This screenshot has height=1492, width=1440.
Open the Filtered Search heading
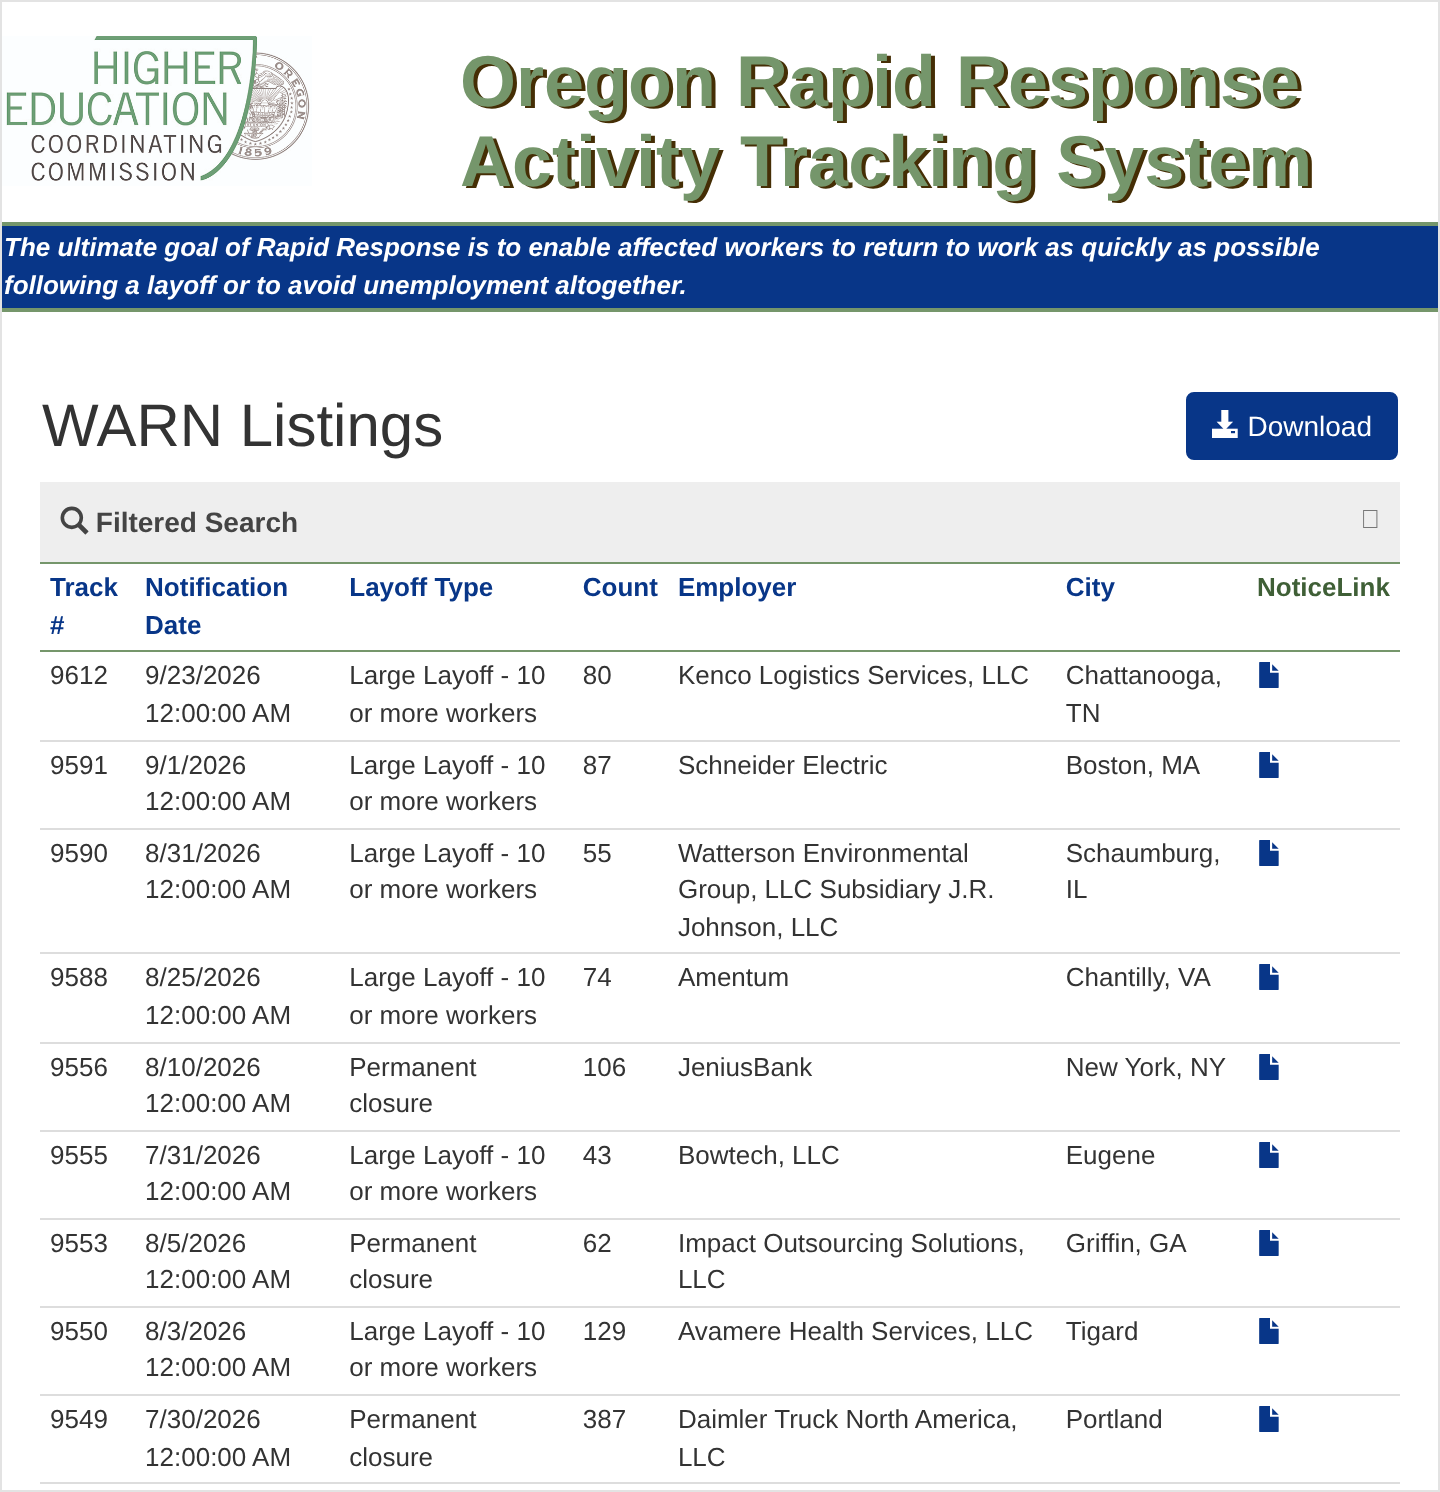(x=197, y=522)
